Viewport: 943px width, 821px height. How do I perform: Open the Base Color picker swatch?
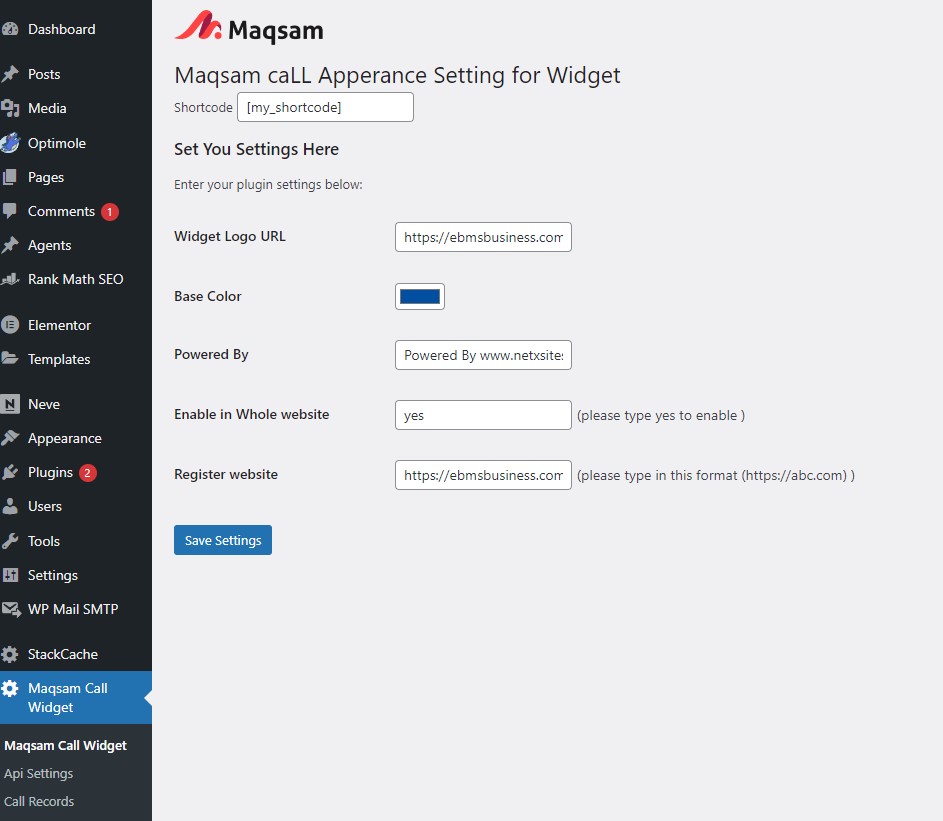pyautogui.click(x=420, y=297)
